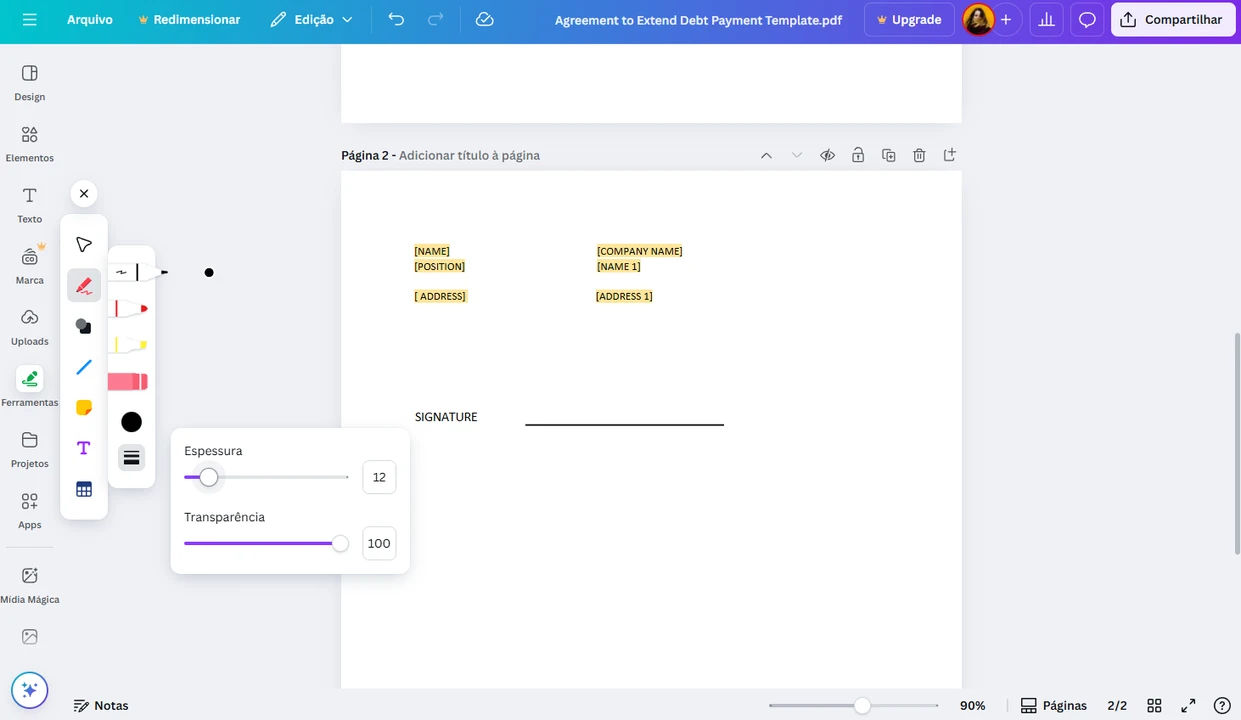Choose the red marker pen
Screen dimensions: 1241x720
tap(129, 308)
